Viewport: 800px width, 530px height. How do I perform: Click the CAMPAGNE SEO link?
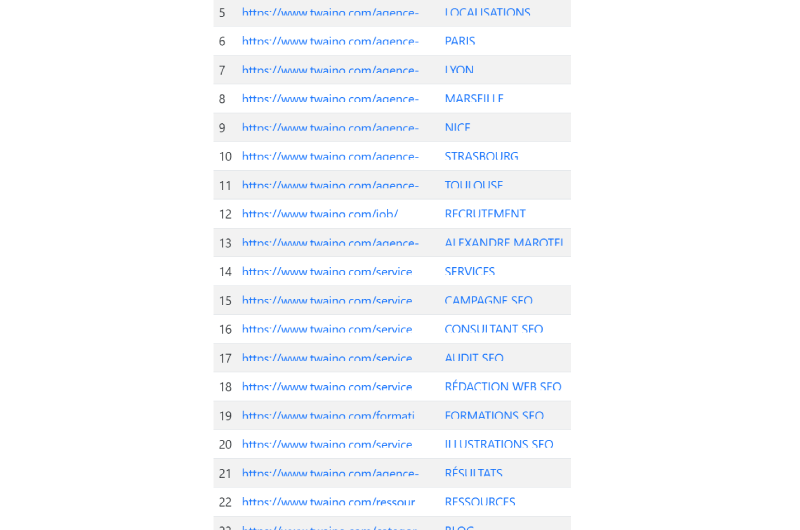point(488,300)
